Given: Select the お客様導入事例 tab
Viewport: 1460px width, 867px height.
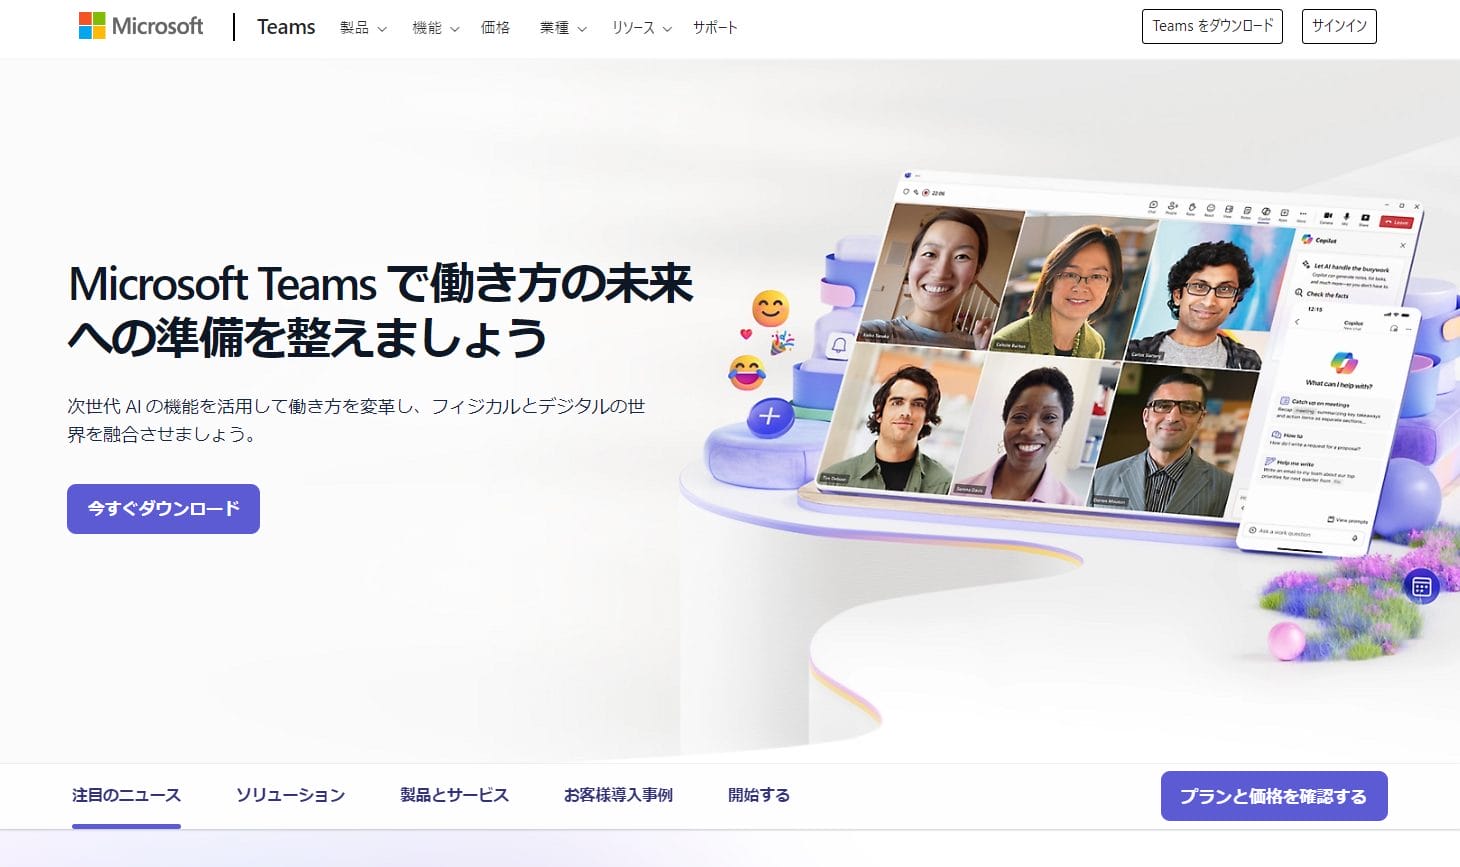Looking at the screenshot, I should tap(618, 795).
